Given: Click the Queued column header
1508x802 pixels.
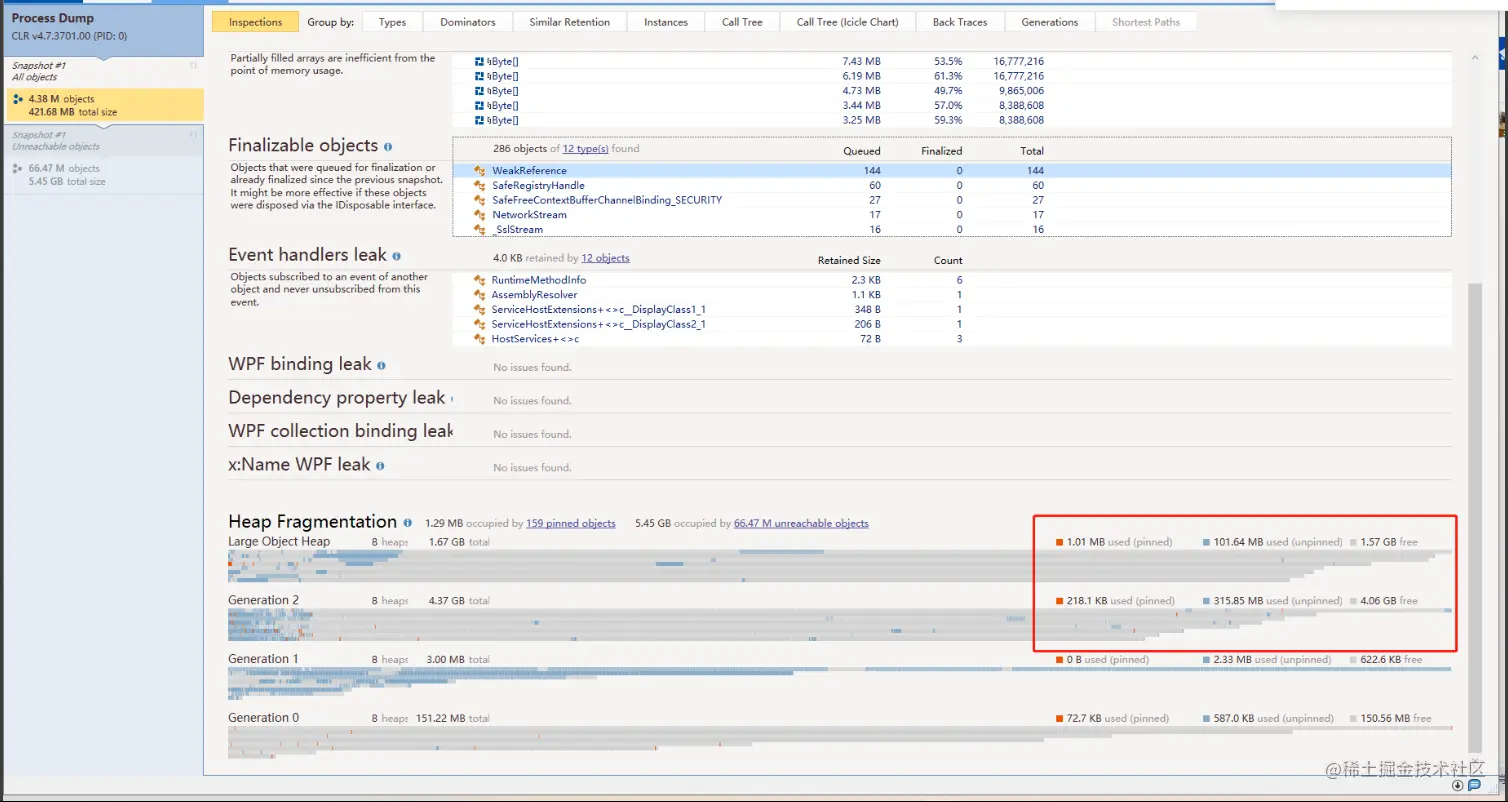Looking at the screenshot, I should tap(862, 151).
